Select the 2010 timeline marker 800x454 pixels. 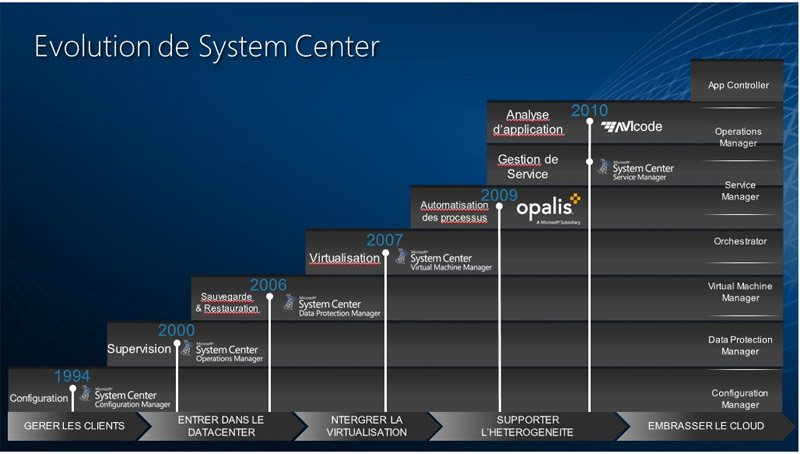point(589,121)
